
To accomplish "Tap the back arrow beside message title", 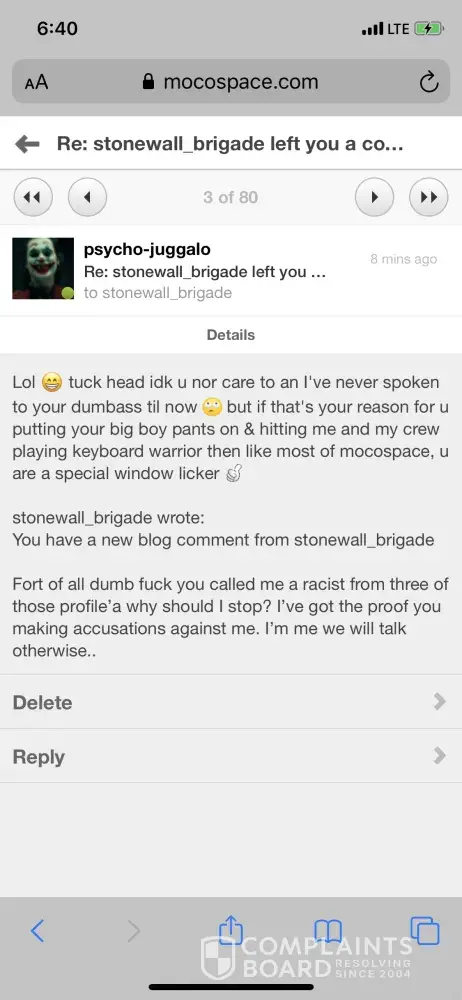I will pos(27,144).
